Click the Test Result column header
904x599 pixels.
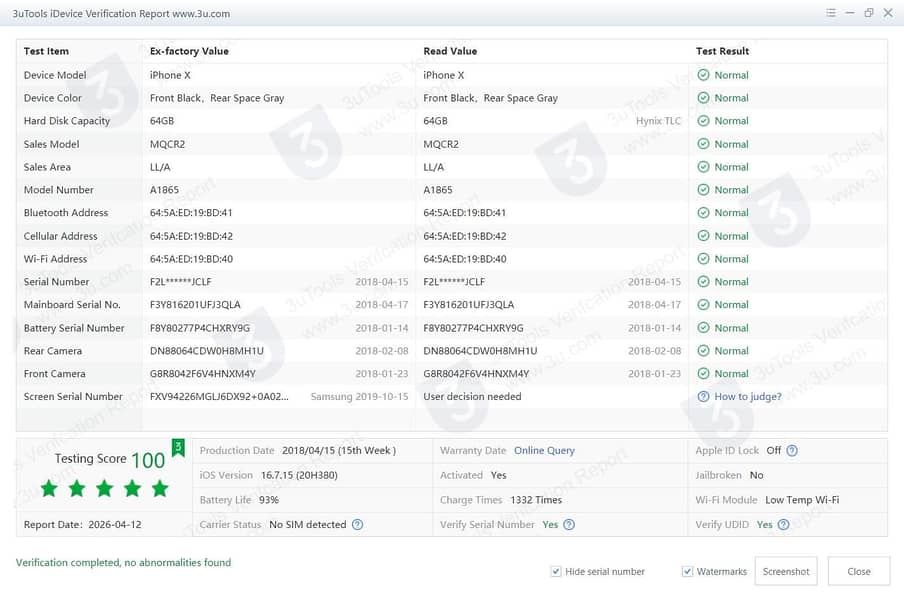pos(722,51)
